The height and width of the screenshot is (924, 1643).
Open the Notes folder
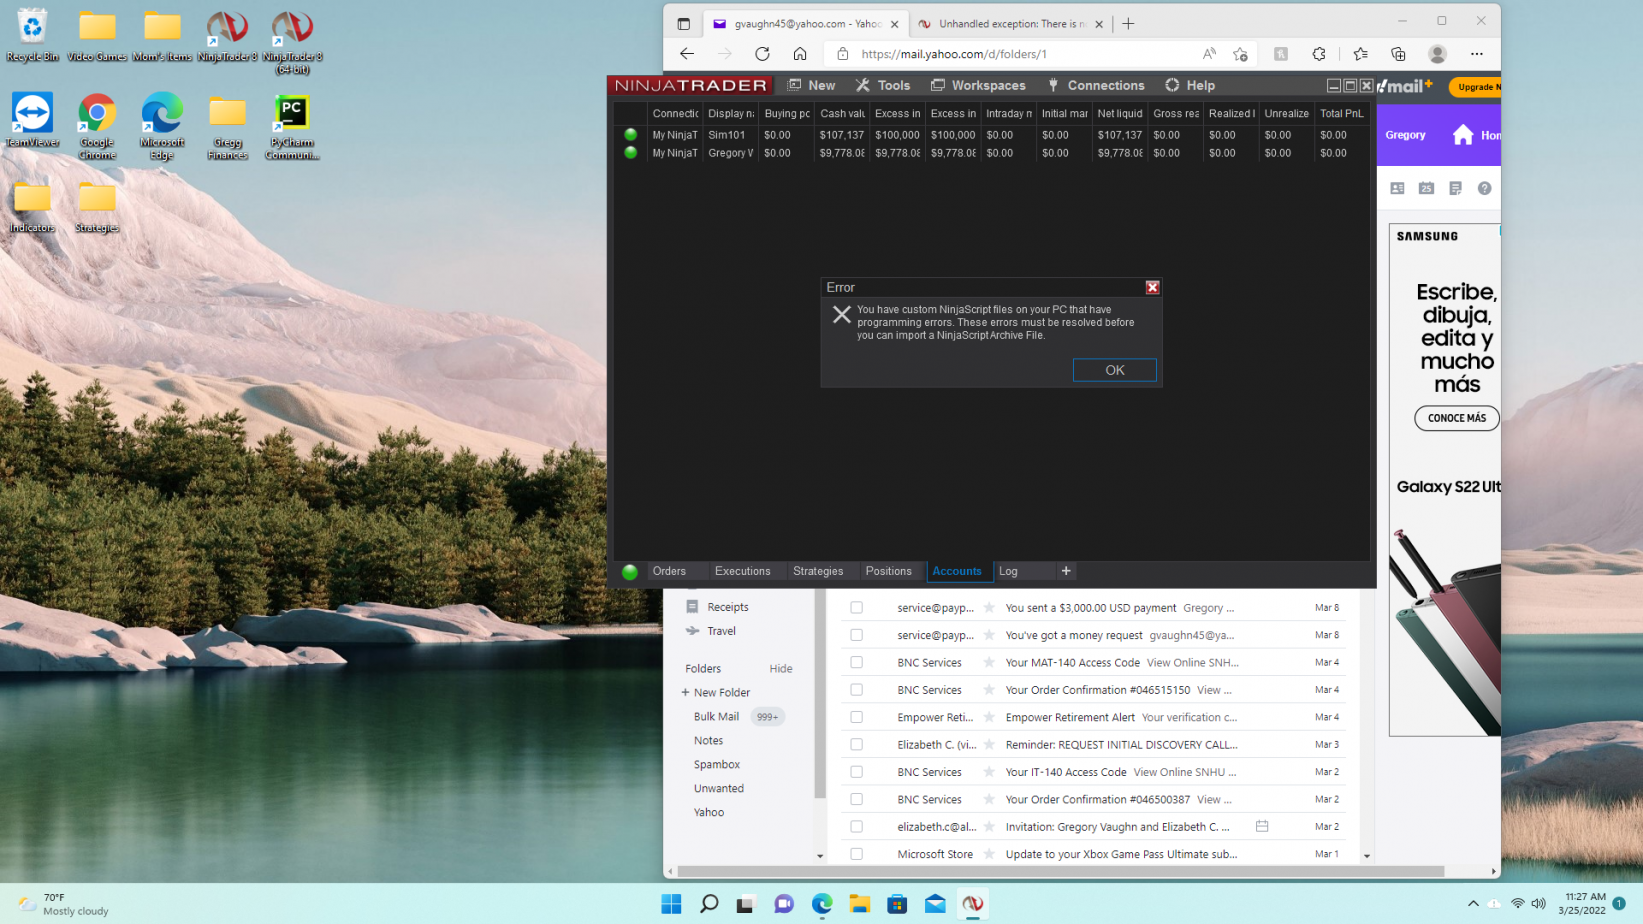[708, 741]
